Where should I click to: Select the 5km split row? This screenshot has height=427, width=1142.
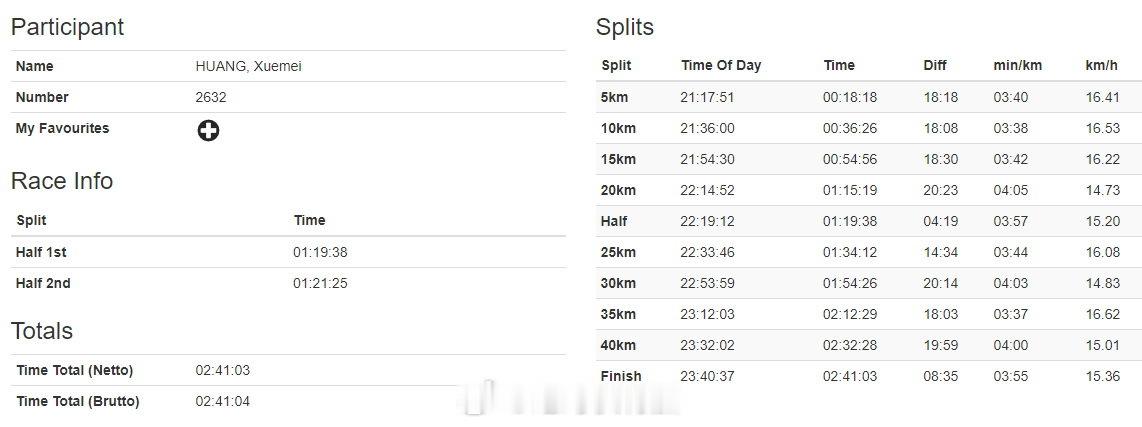868,97
